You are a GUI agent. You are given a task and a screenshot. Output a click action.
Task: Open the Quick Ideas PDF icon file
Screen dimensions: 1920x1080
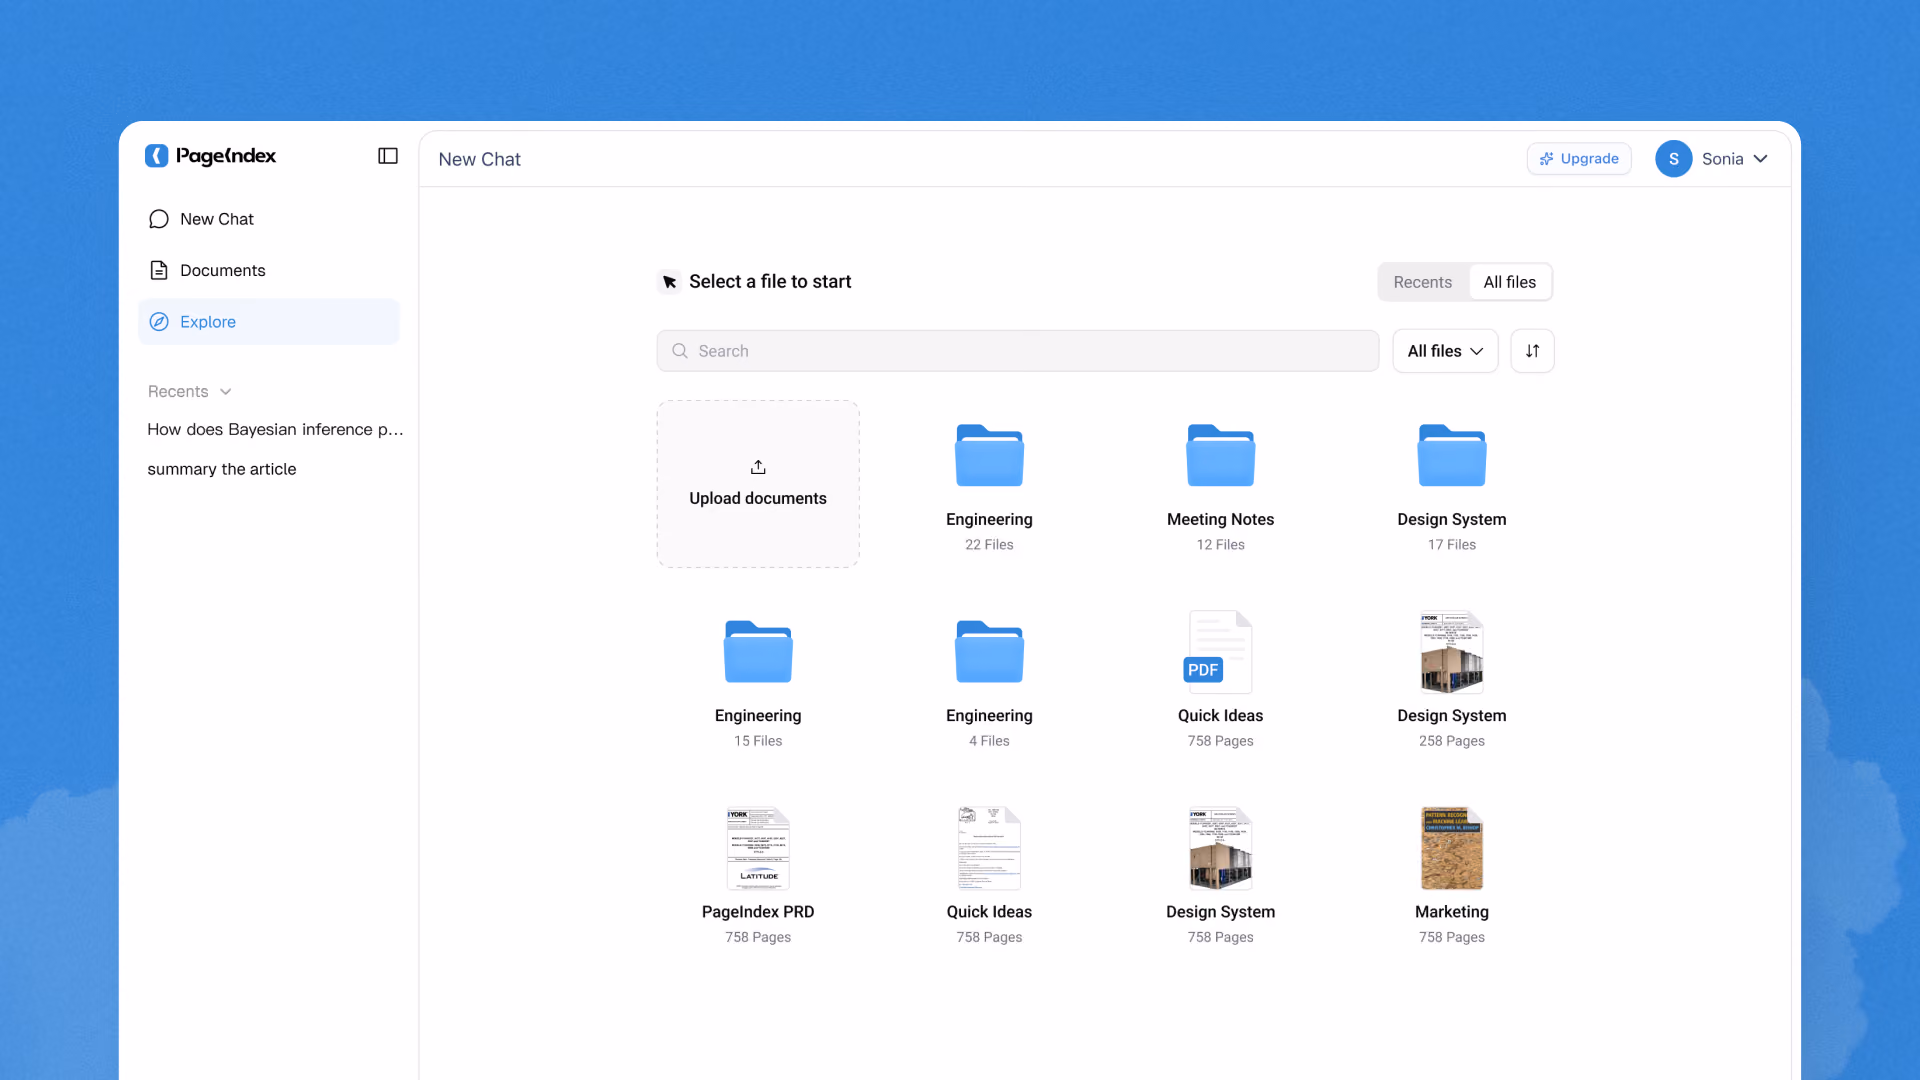click(x=1220, y=652)
